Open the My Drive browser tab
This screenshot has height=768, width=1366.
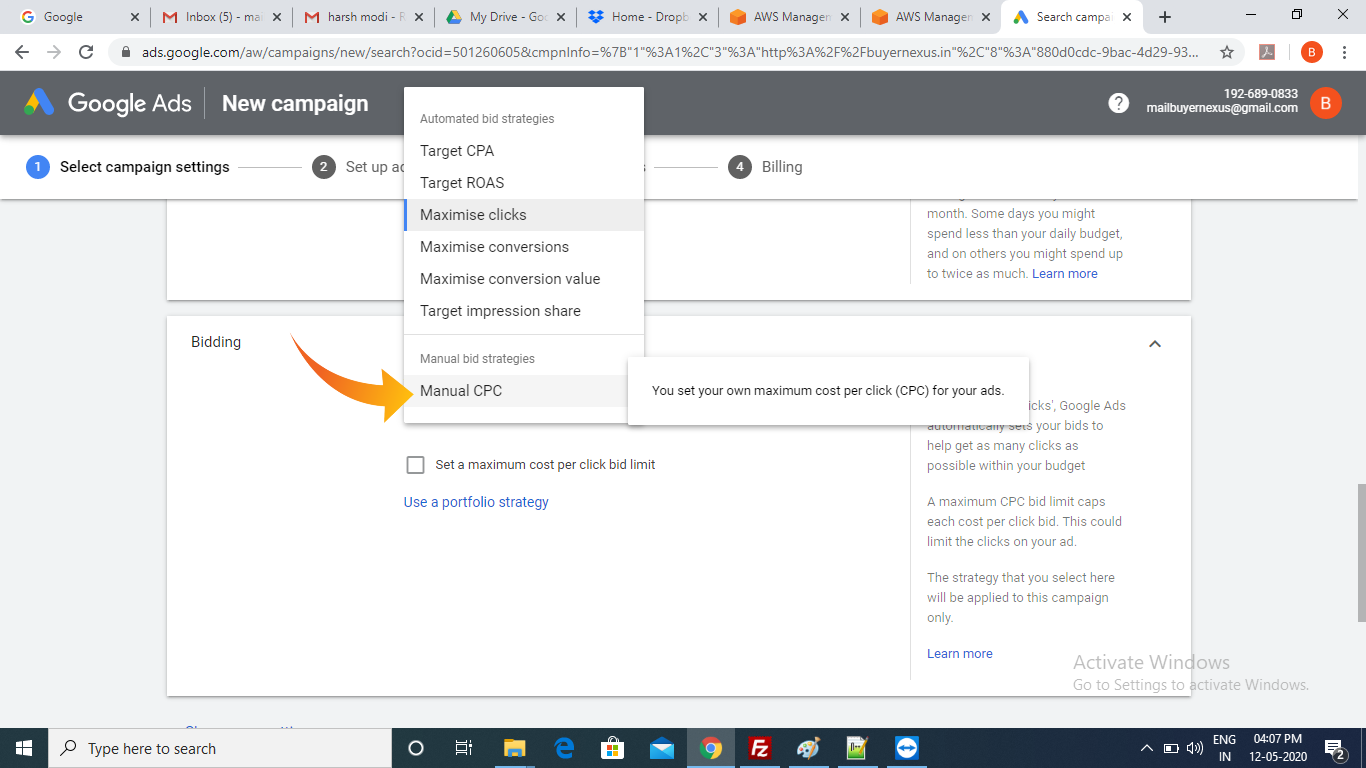point(505,17)
